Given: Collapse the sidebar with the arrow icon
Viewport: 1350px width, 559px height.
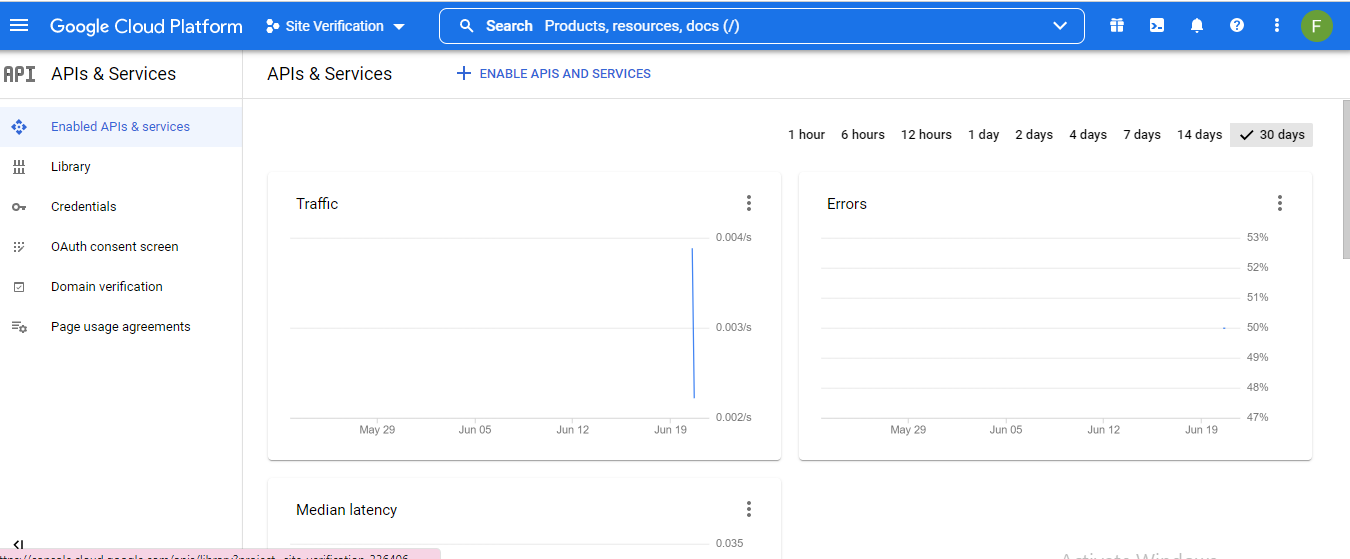Looking at the screenshot, I should (x=18, y=545).
